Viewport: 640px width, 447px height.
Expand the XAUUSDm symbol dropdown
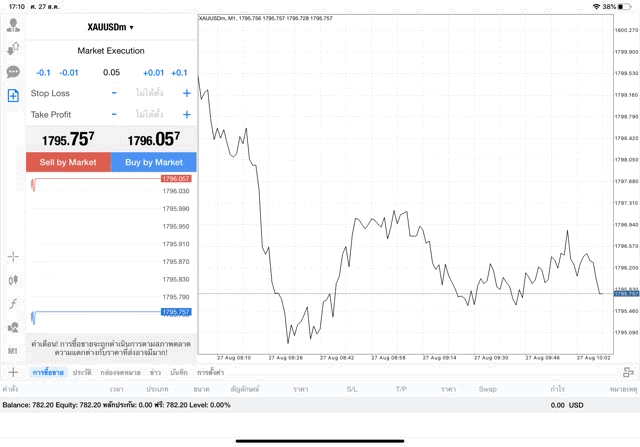111,27
